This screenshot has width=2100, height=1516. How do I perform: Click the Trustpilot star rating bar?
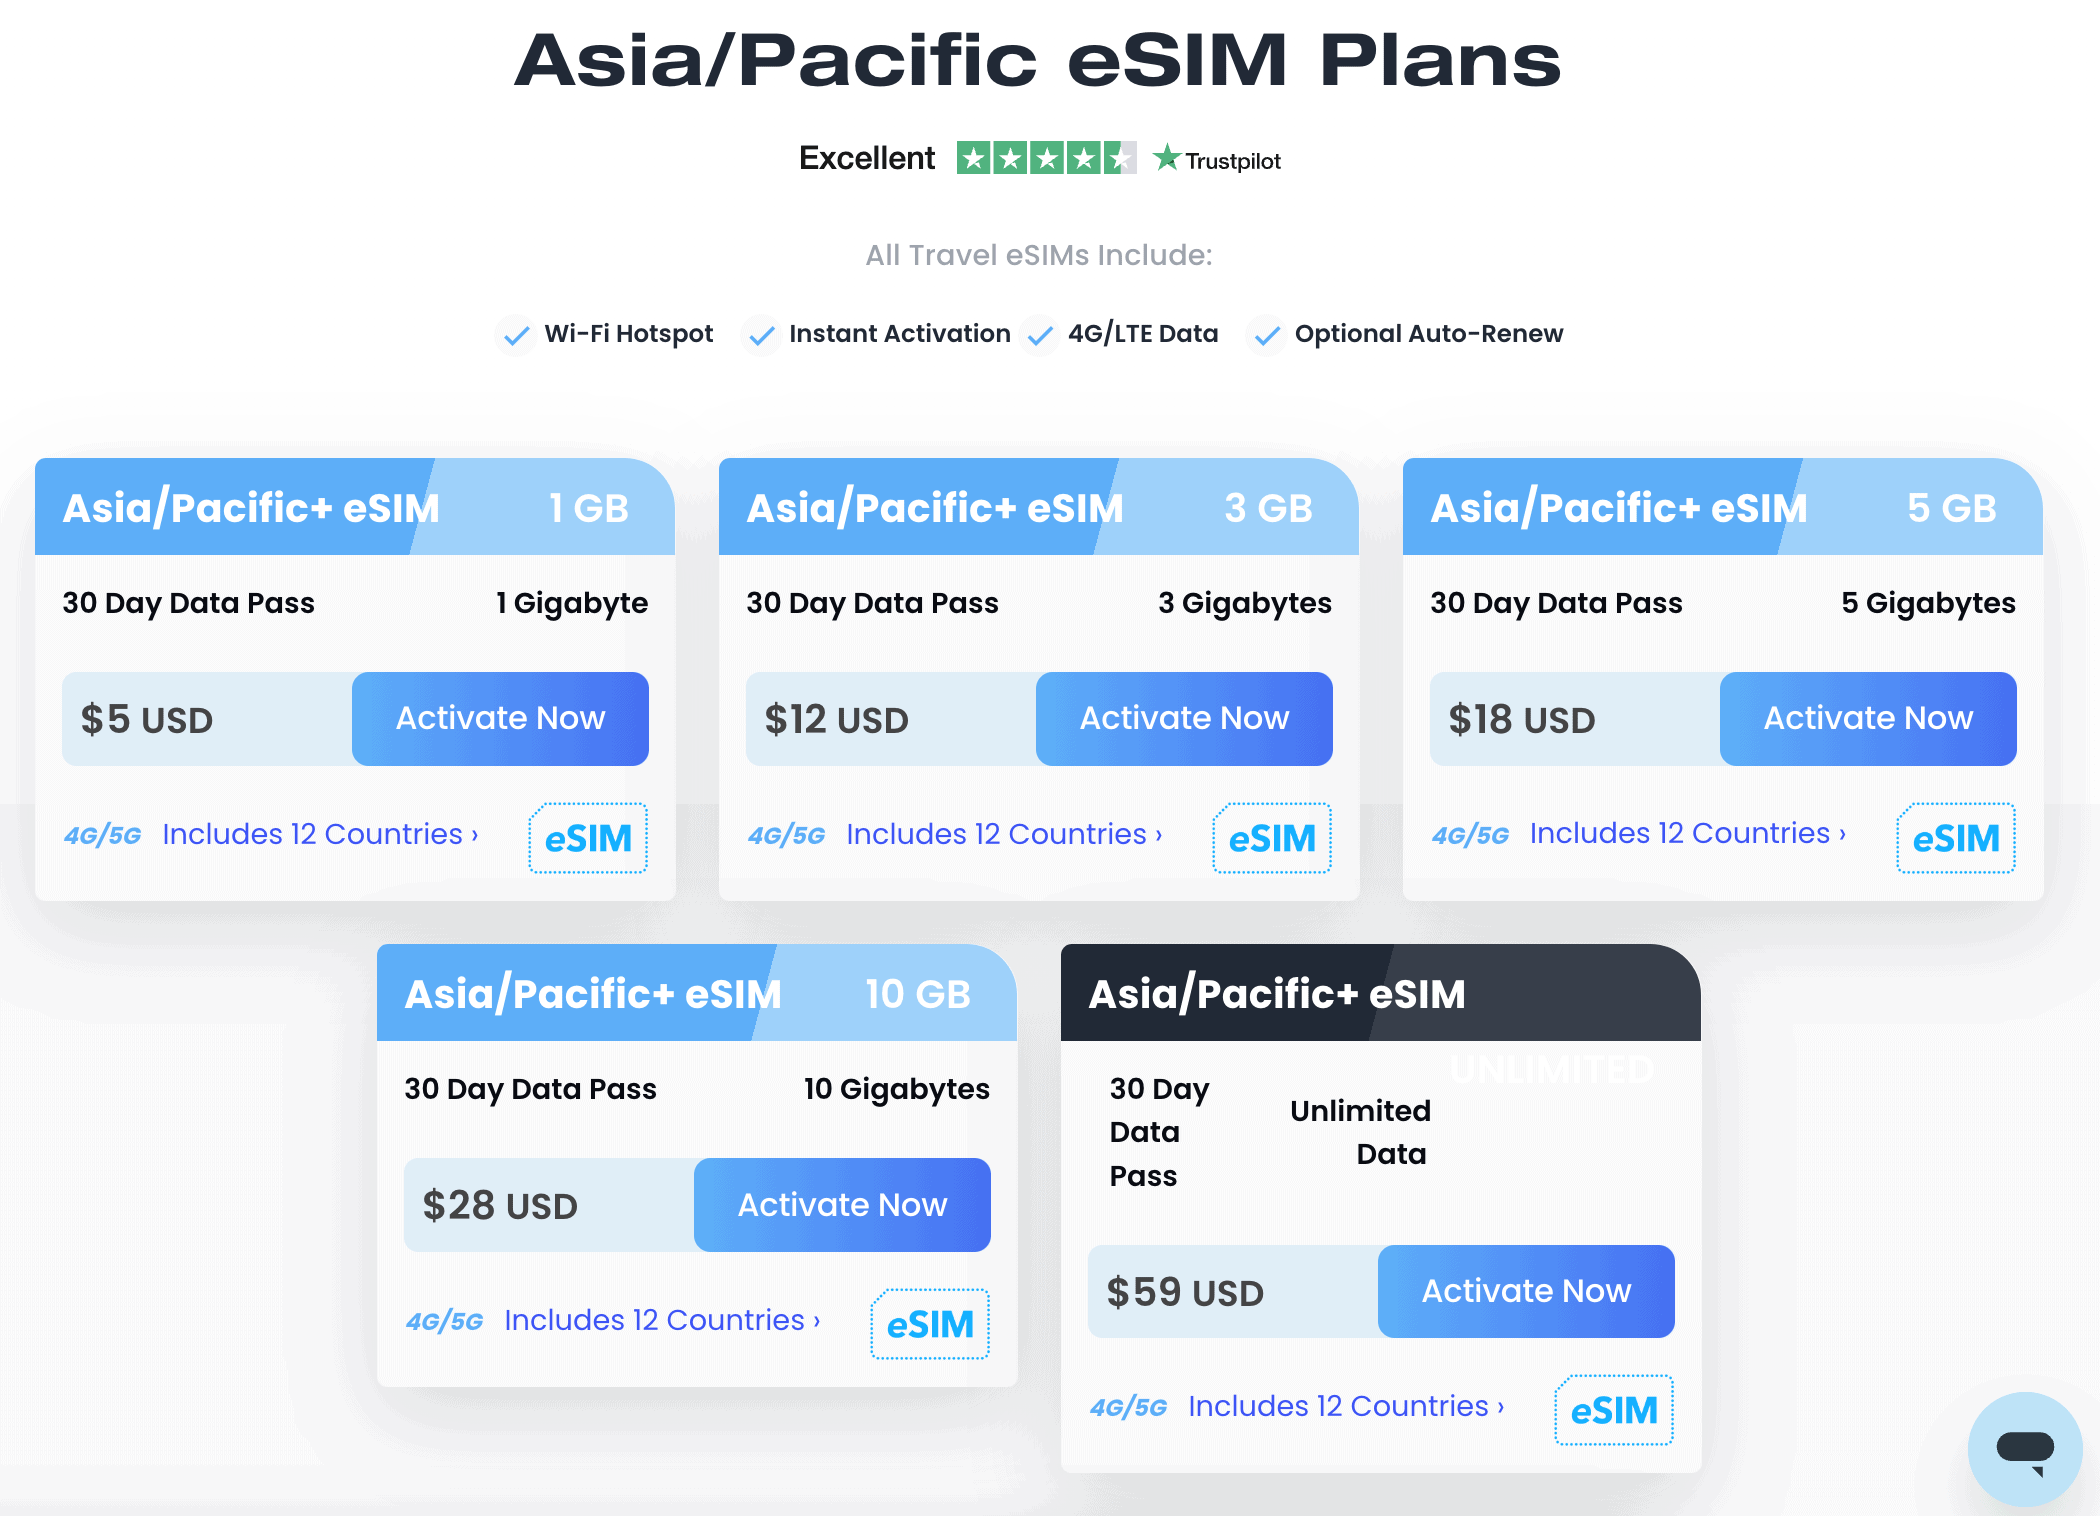(1045, 157)
